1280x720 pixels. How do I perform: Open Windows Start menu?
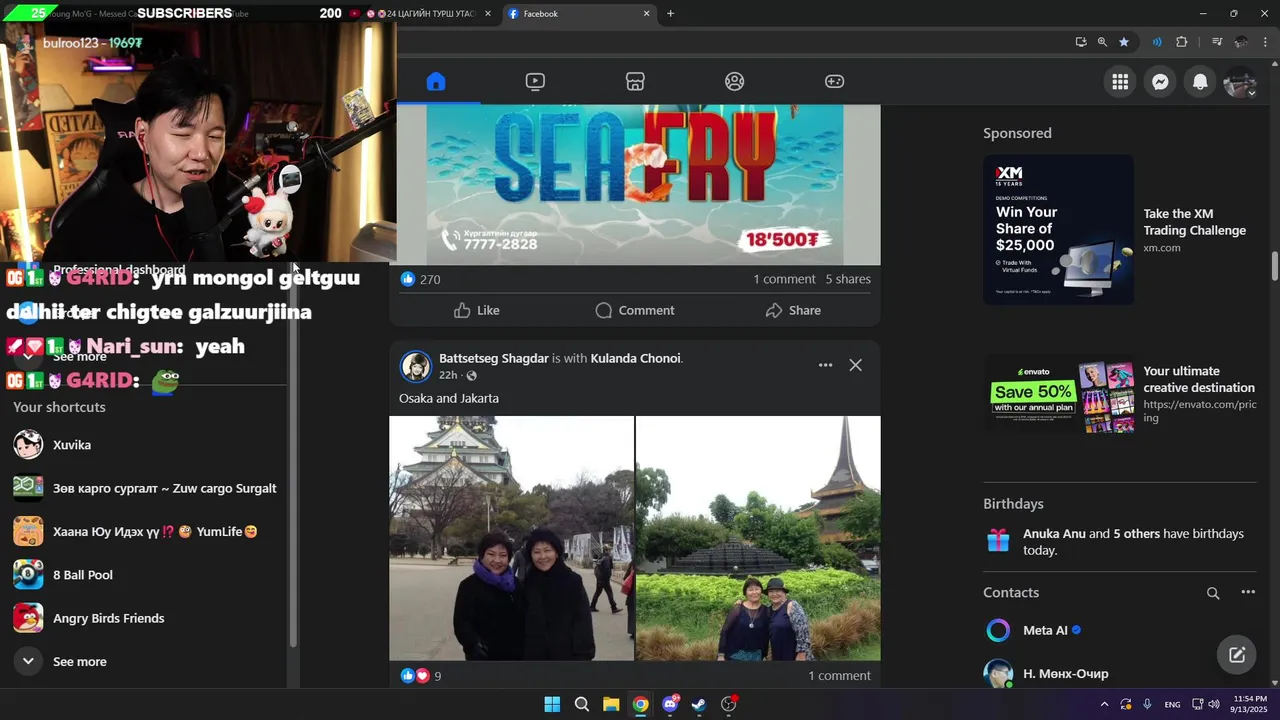point(552,704)
